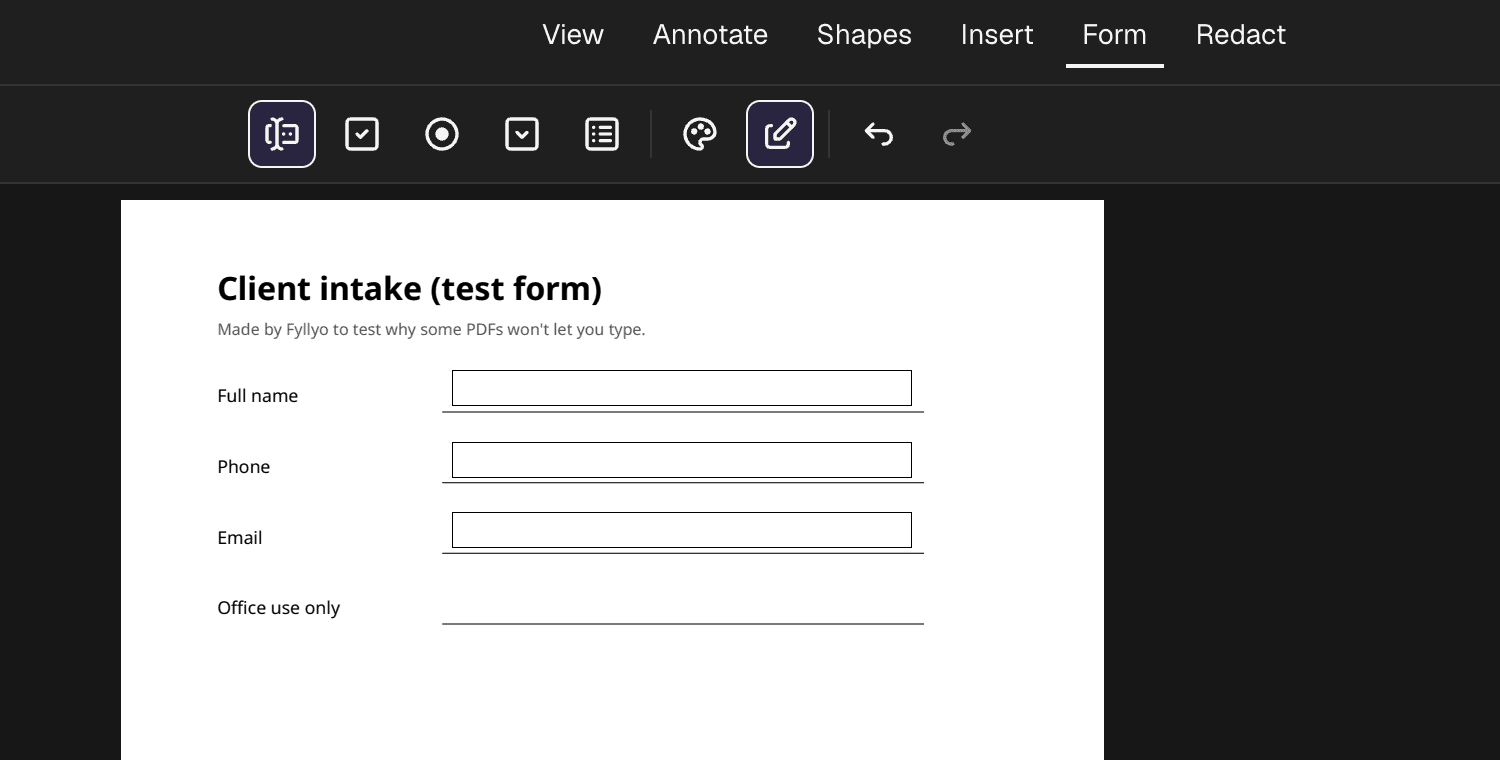Select the list box form field tool
This screenshot has width=1500, height=760.
pyautogui.click(x=602, y=134)
